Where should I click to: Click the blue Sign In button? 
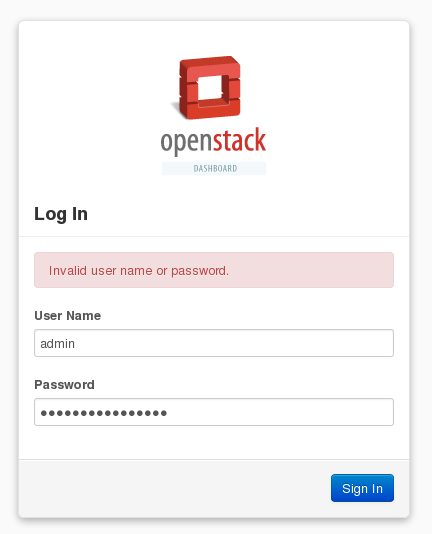(362, 488)
